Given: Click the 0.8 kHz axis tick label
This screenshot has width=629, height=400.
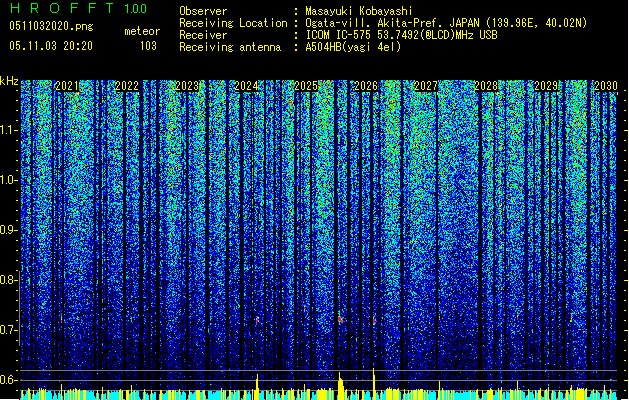Looking at the screenshot, I should click(x=8, y=280).
